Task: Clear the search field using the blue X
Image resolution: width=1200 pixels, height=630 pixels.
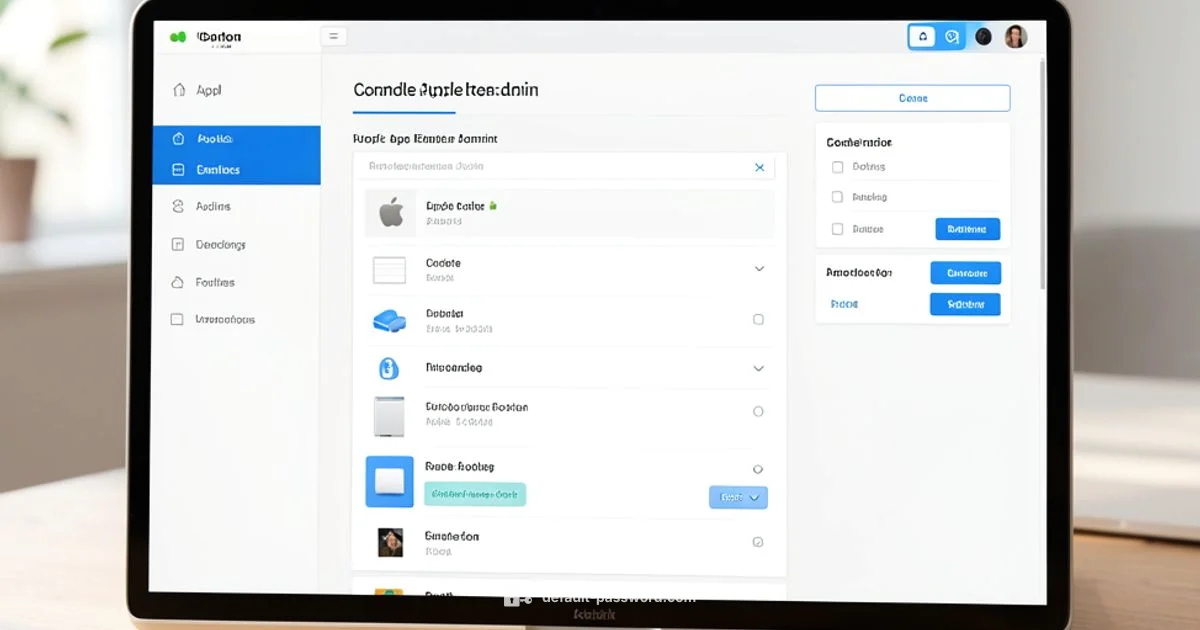Action: [x=759, y=167]
